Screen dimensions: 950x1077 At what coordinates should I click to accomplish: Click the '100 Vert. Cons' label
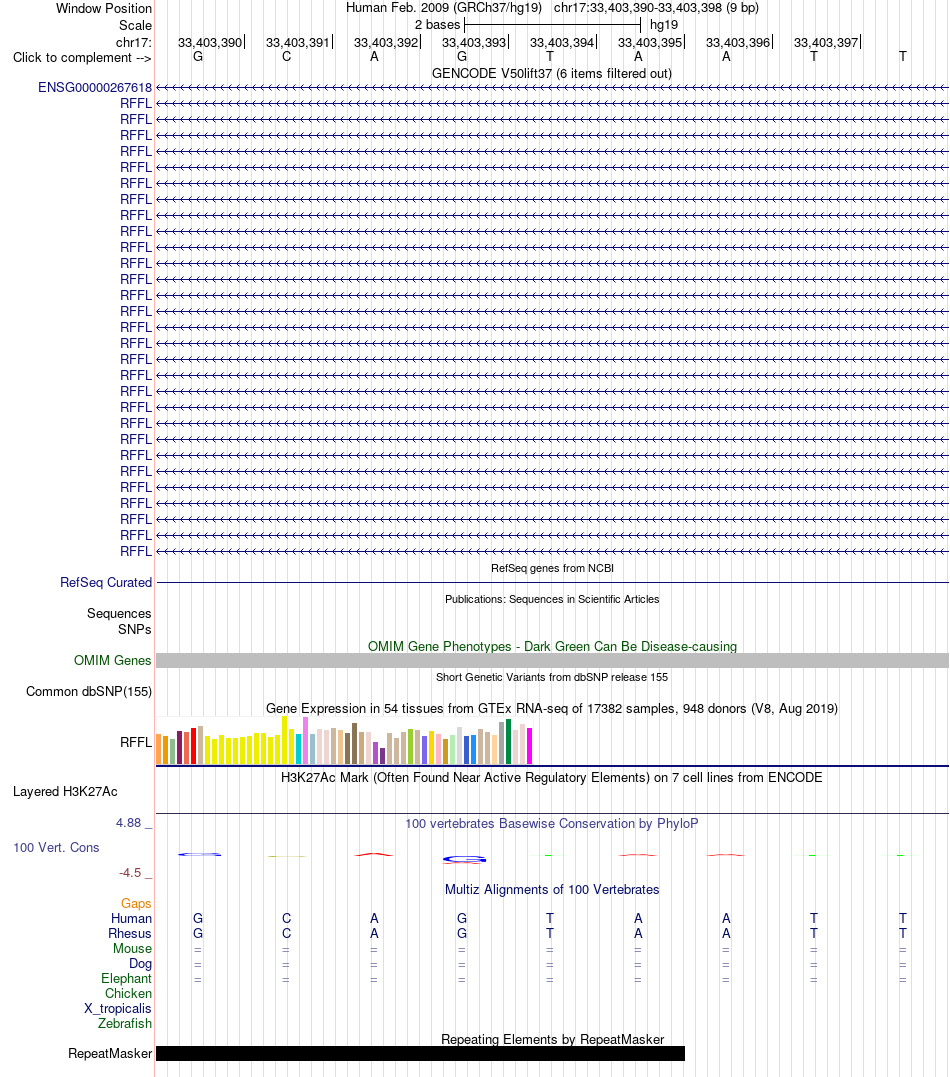tap(56, 848)
